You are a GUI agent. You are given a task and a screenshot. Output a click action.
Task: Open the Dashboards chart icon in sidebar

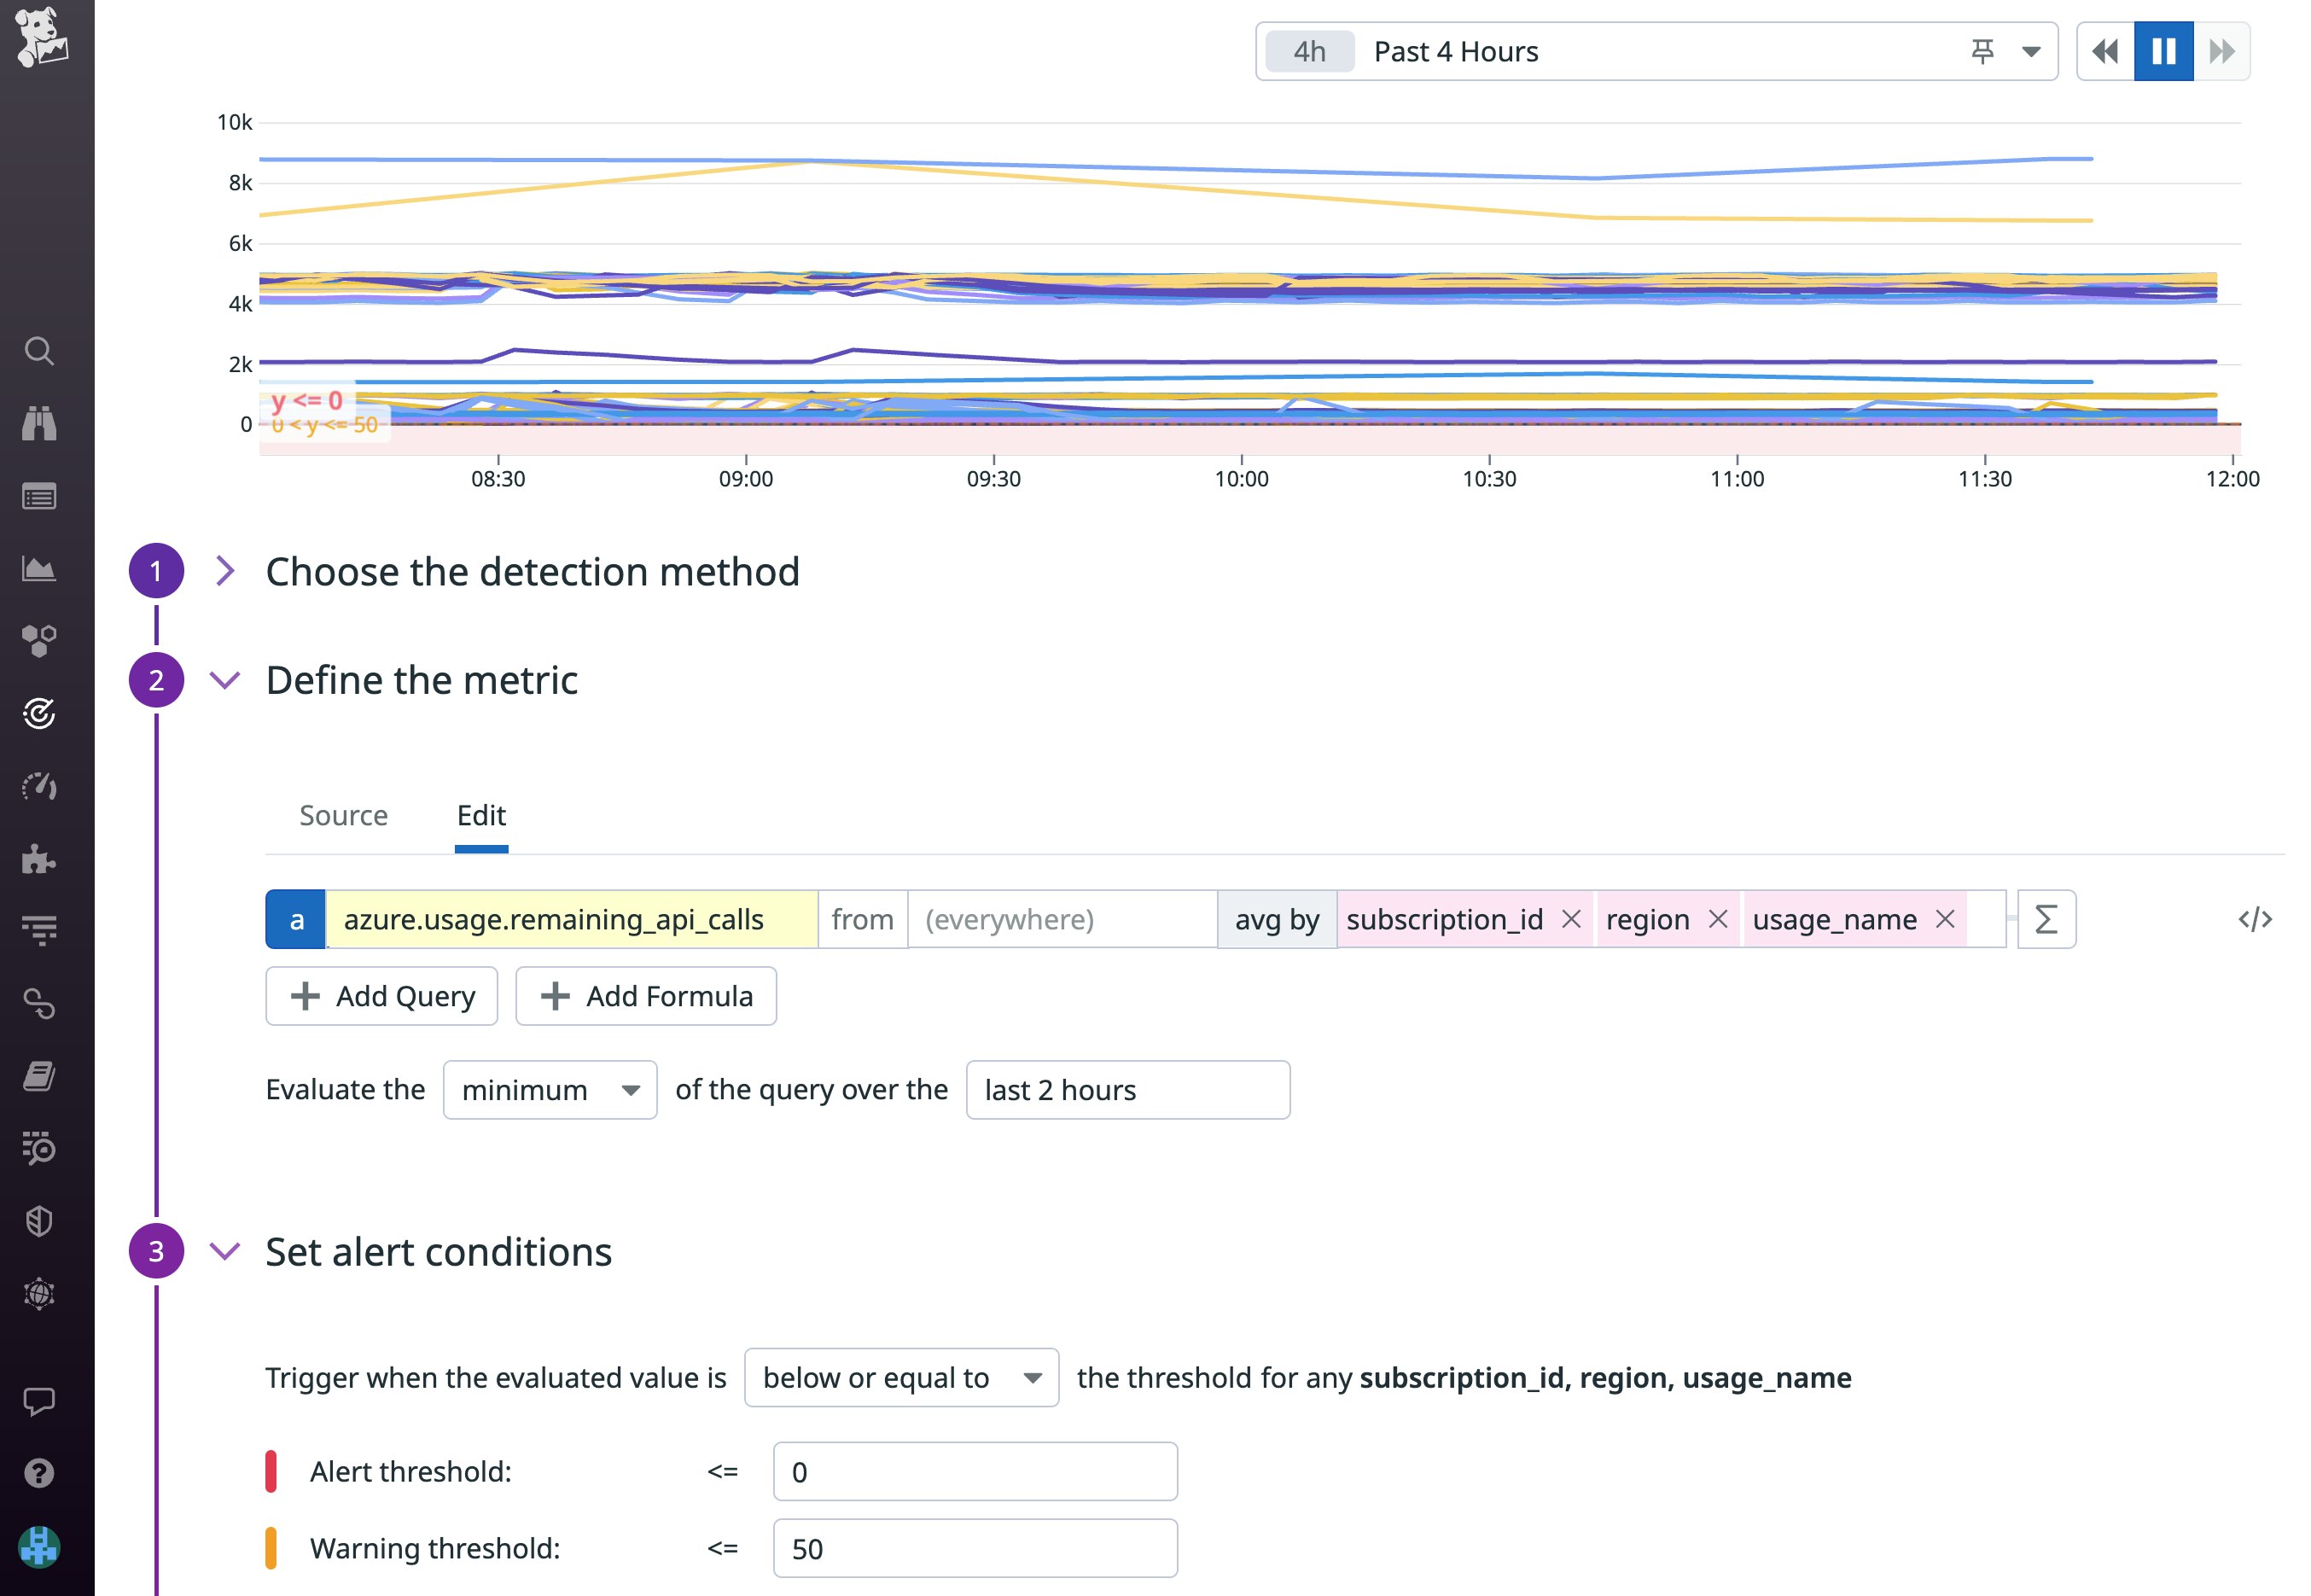40,568
